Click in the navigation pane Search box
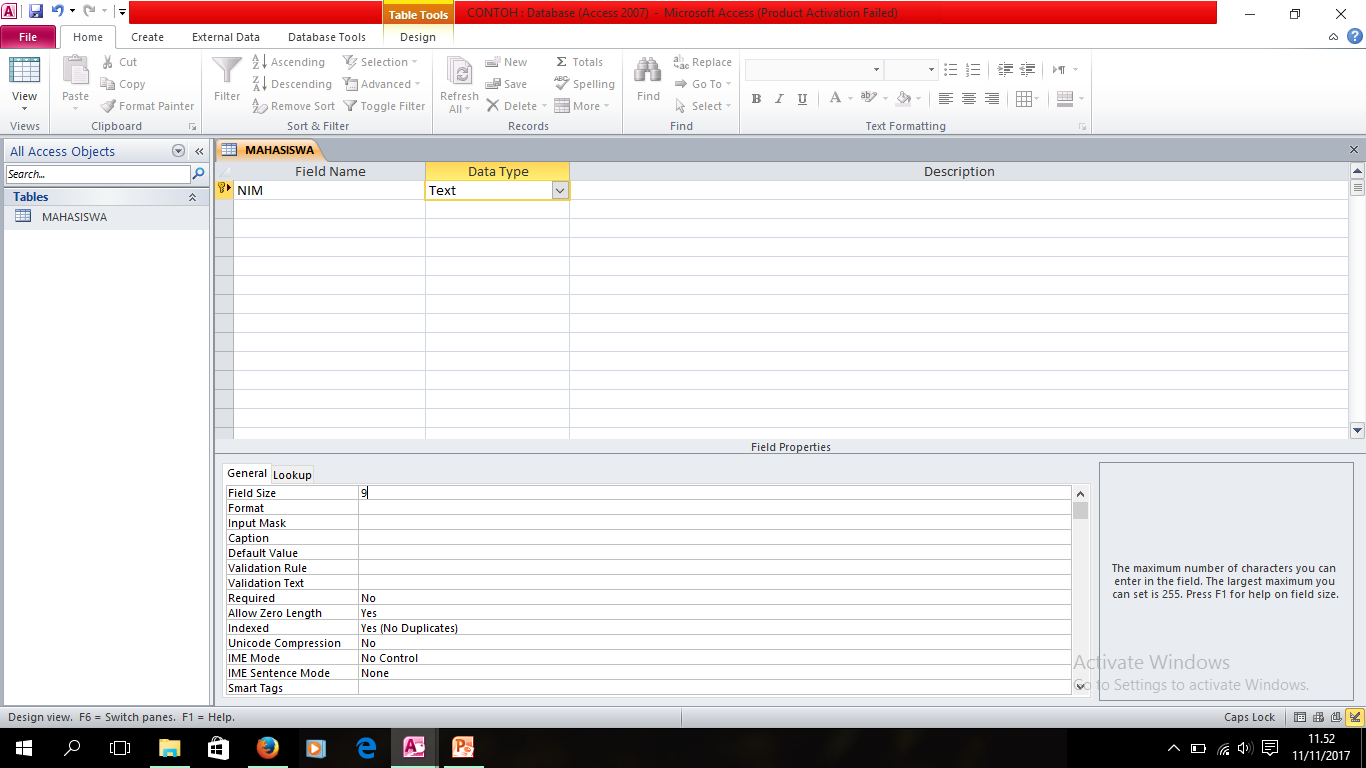 97,174
